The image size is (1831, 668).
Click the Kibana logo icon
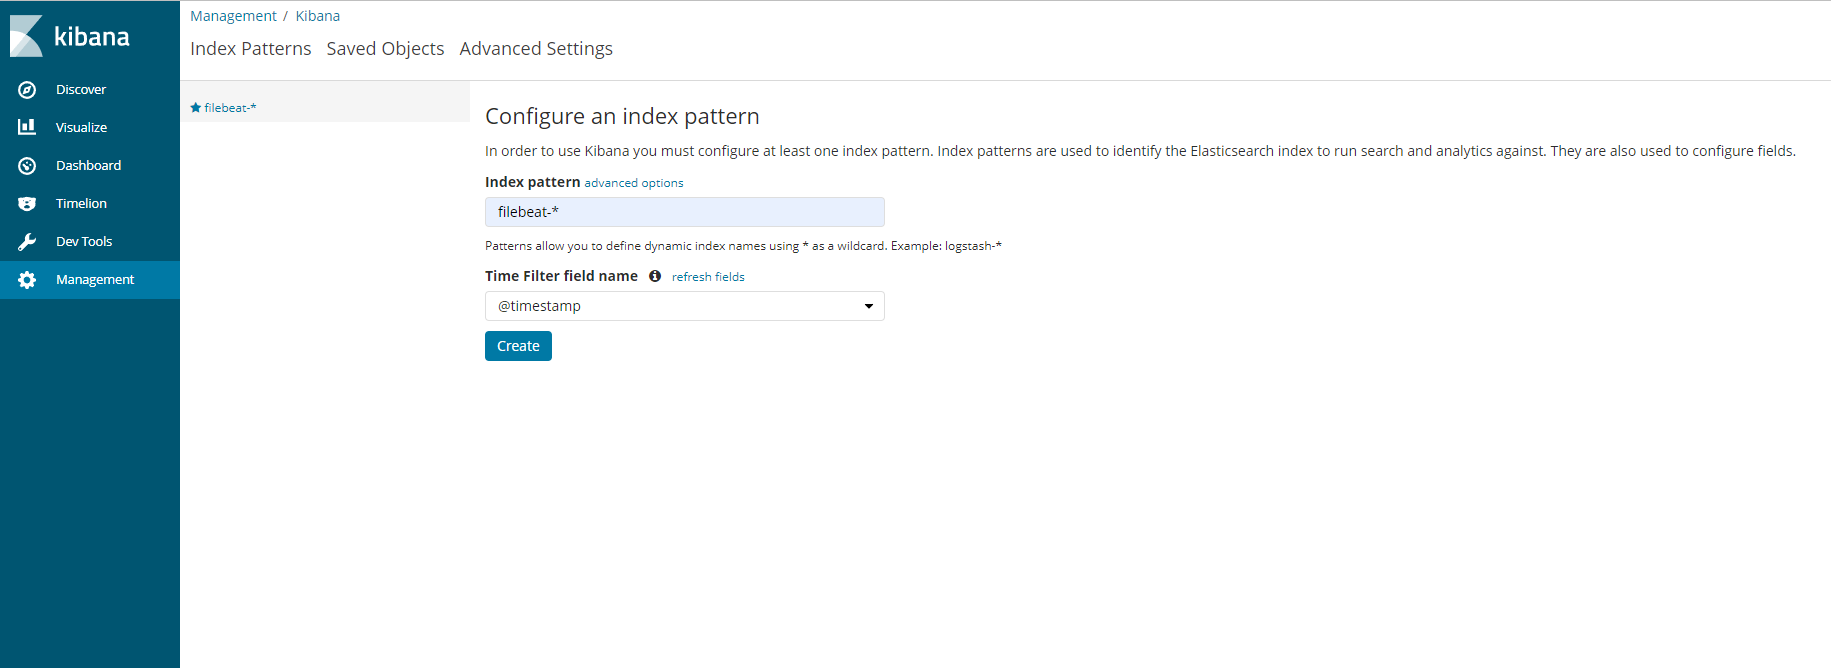[27, 37]
